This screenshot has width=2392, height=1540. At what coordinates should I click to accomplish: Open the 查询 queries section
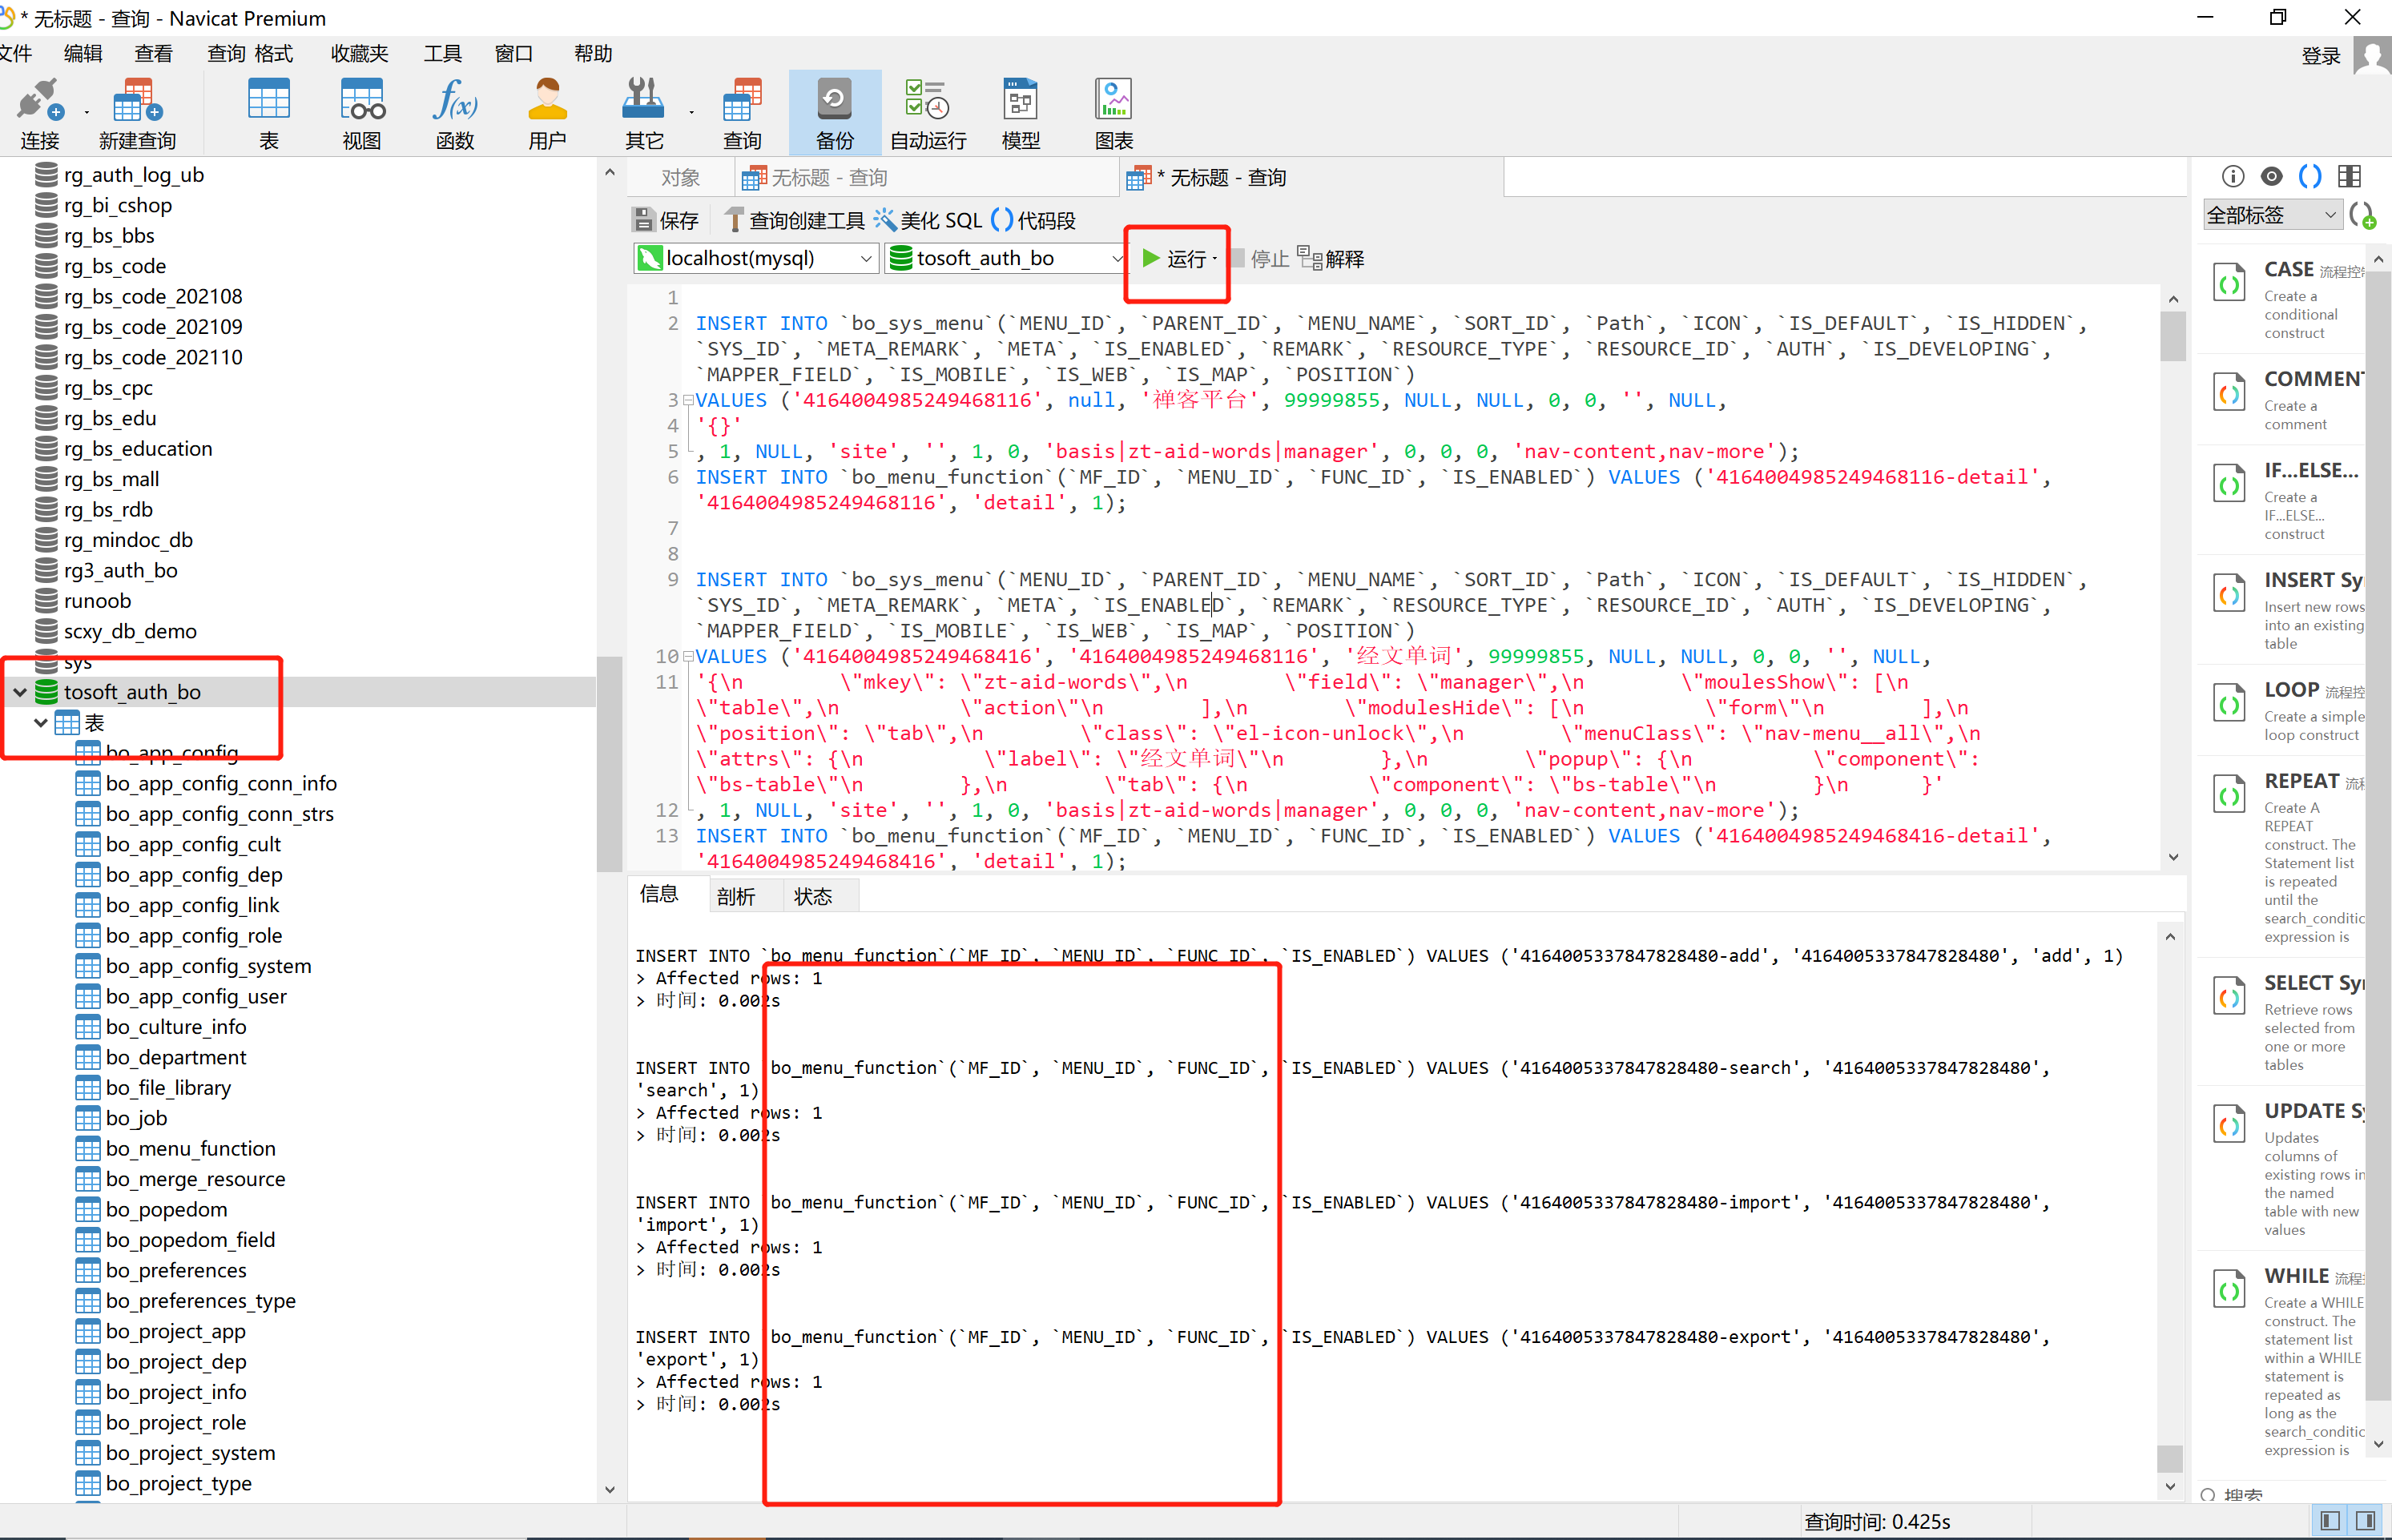click(x=742, y=113)
